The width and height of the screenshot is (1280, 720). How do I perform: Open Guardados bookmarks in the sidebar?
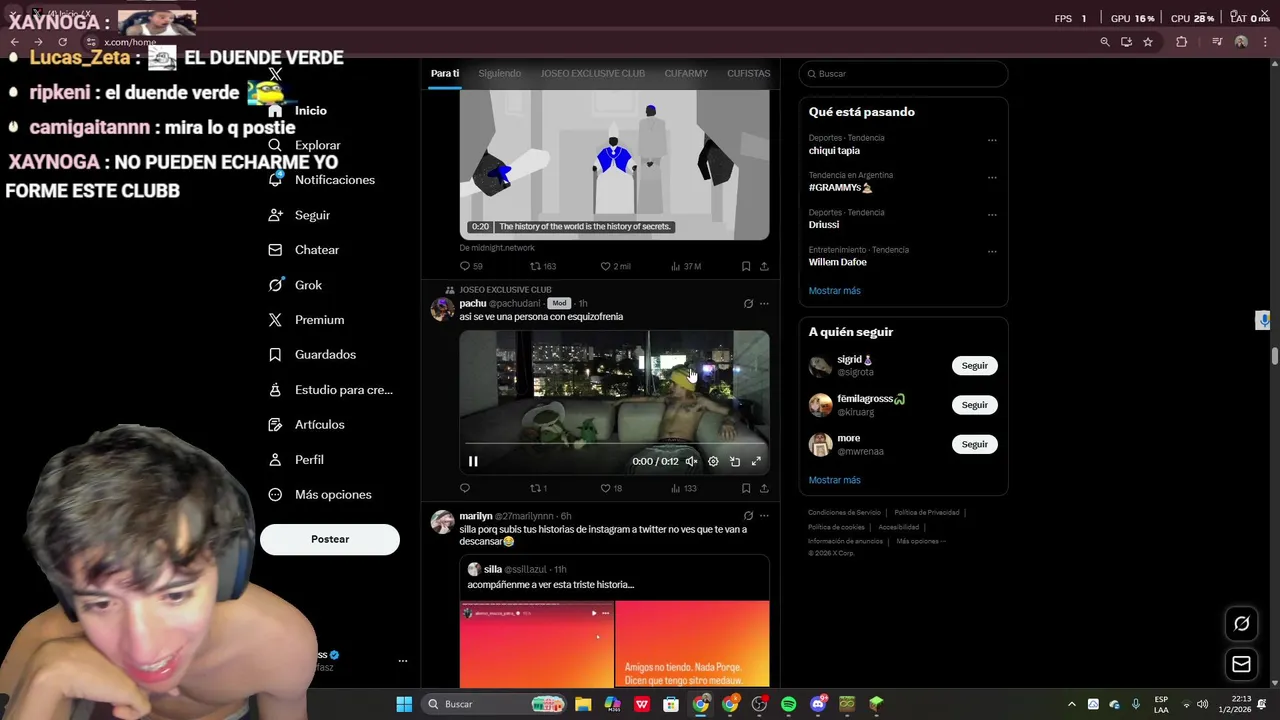312,355
